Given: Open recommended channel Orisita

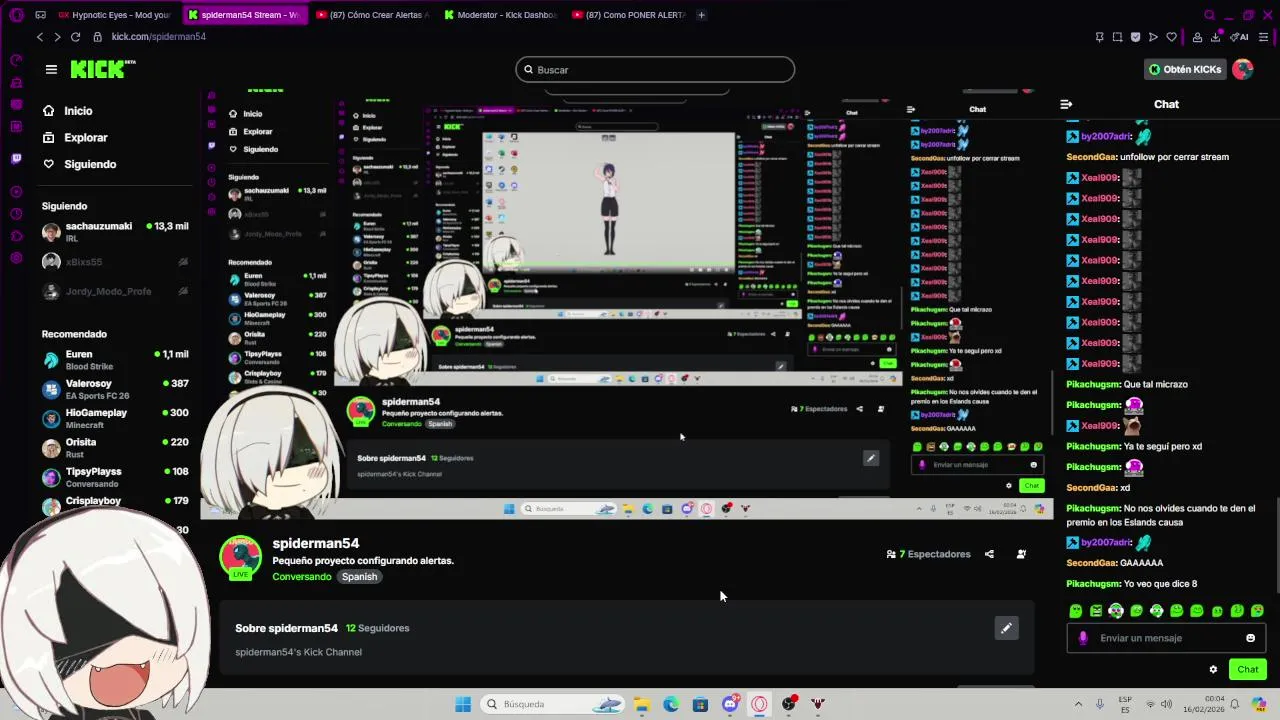Looking at the screenshot, I should tap(115, 447).
